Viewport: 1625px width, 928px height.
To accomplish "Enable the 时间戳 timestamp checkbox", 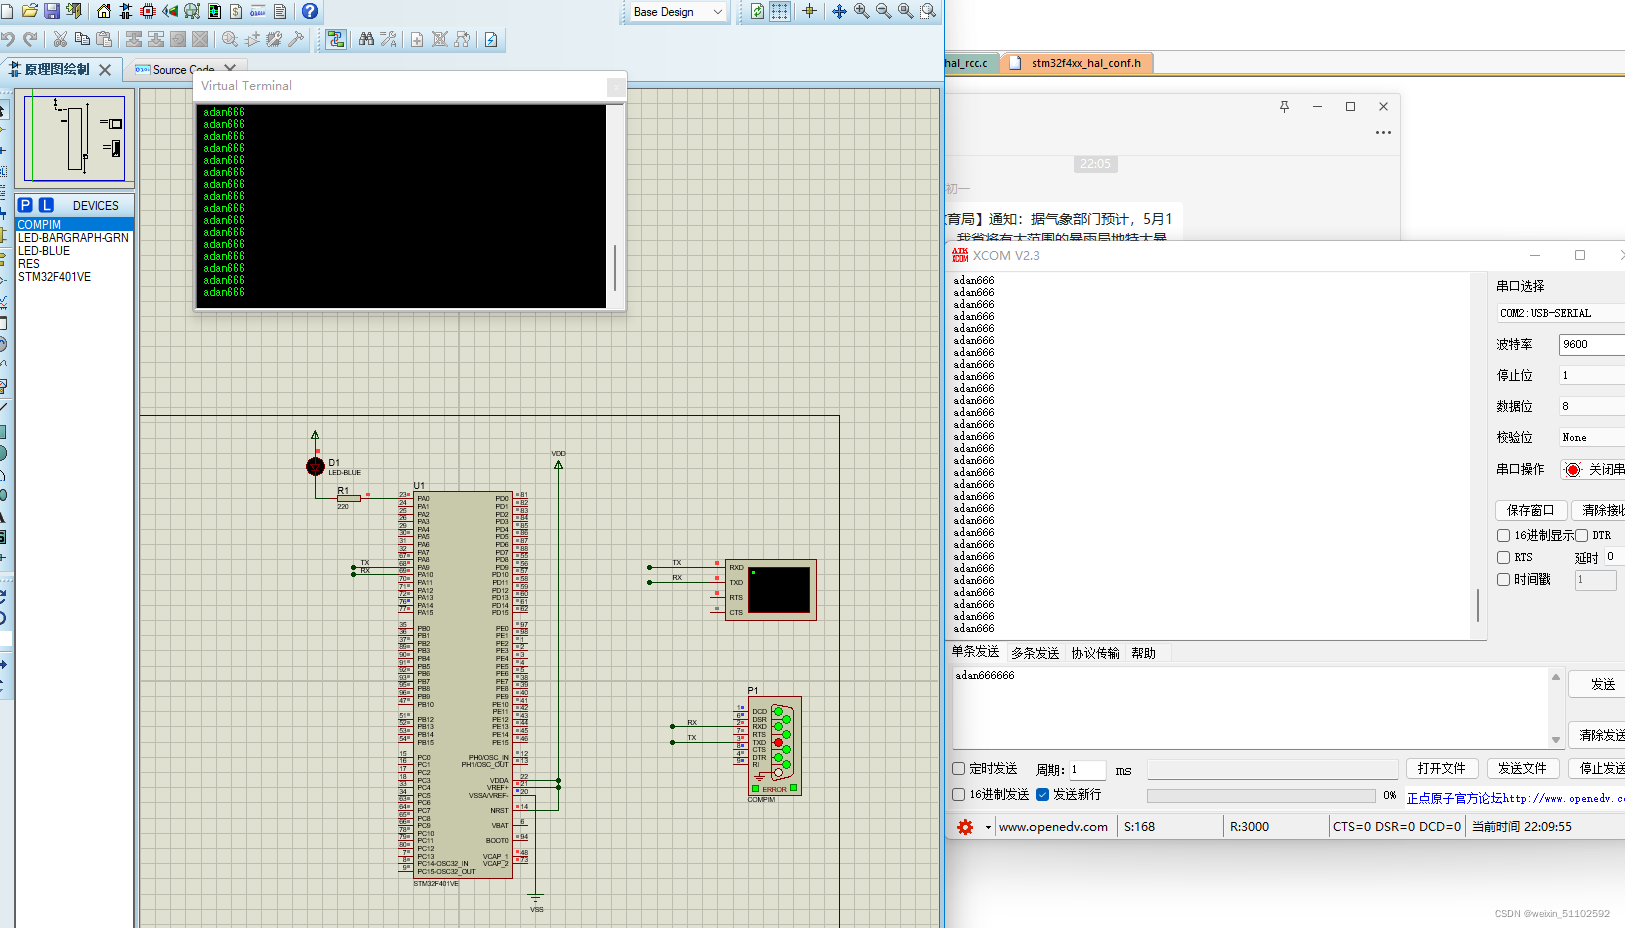I will (x=1503, y=579).
